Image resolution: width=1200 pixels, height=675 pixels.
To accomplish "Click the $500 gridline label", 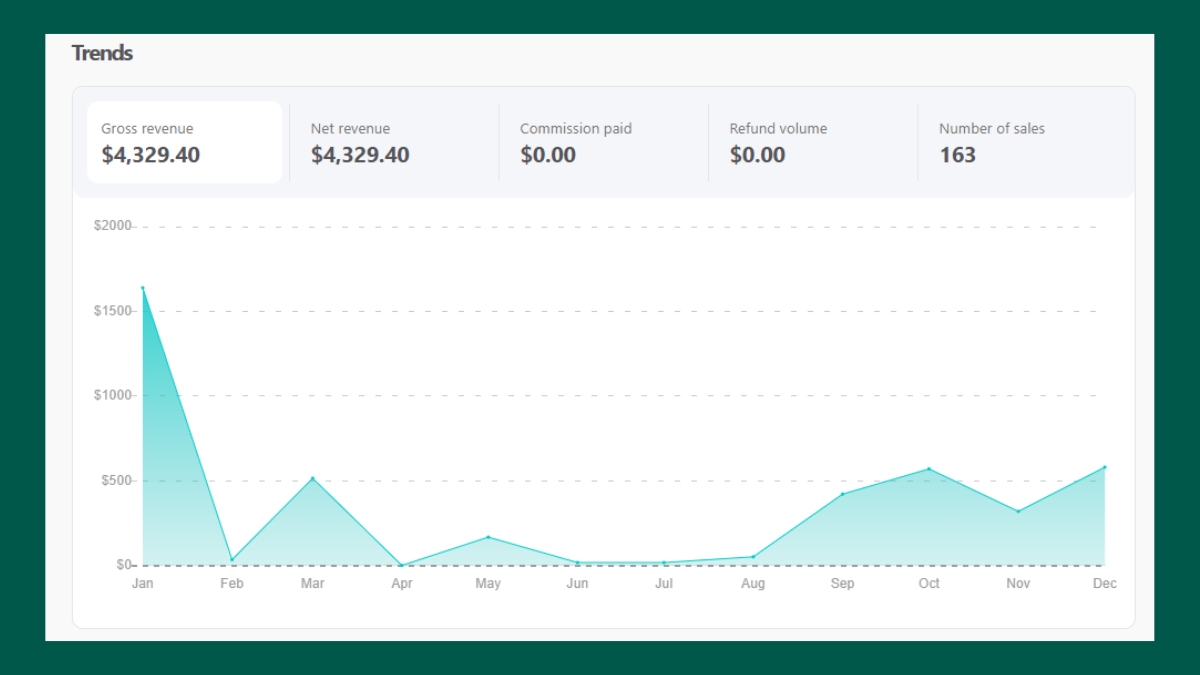I will point(115,479).
